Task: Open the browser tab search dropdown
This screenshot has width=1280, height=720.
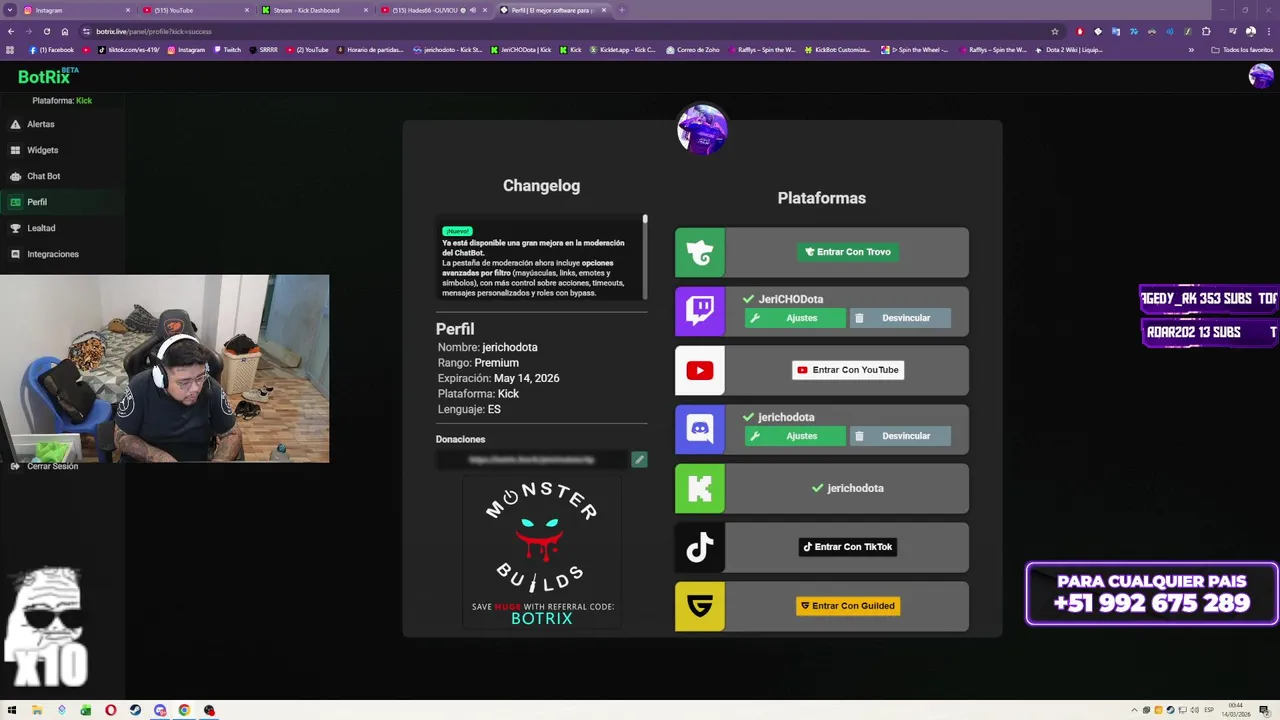Action: [x=10, y=10]
